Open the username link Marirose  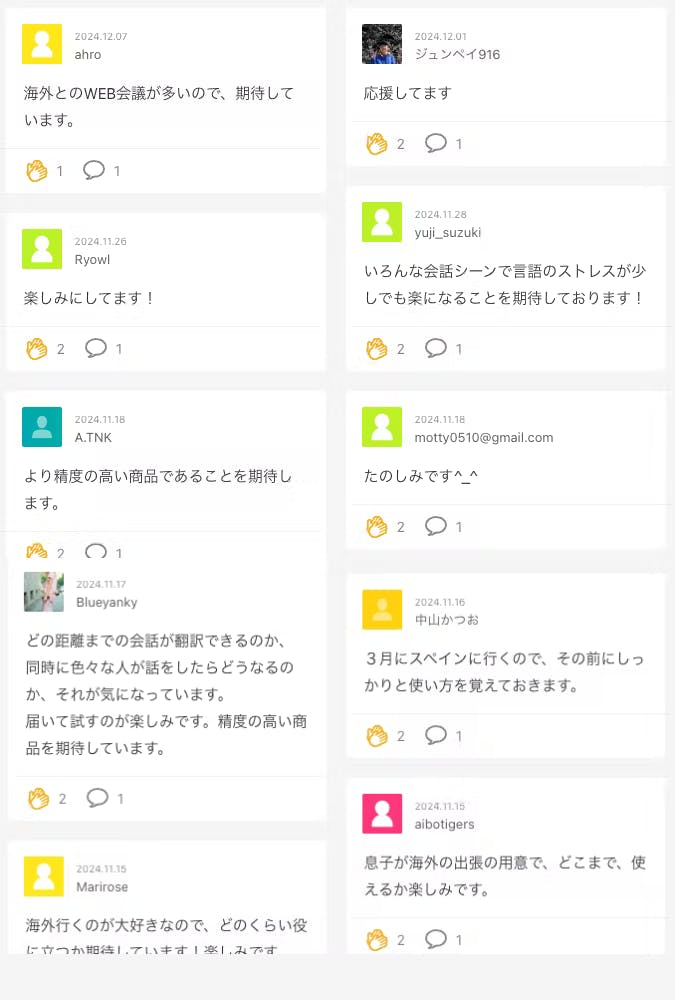[102, 887]
